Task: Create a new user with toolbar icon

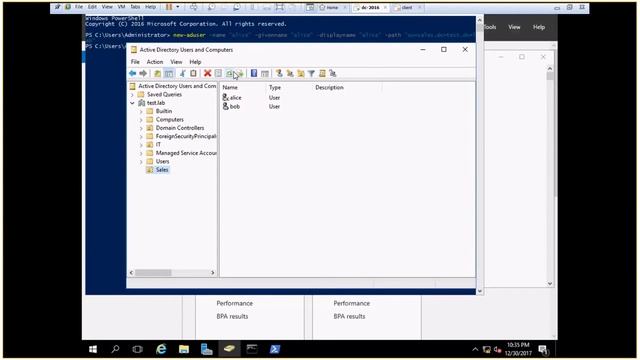Action: (x=279, y=73)
